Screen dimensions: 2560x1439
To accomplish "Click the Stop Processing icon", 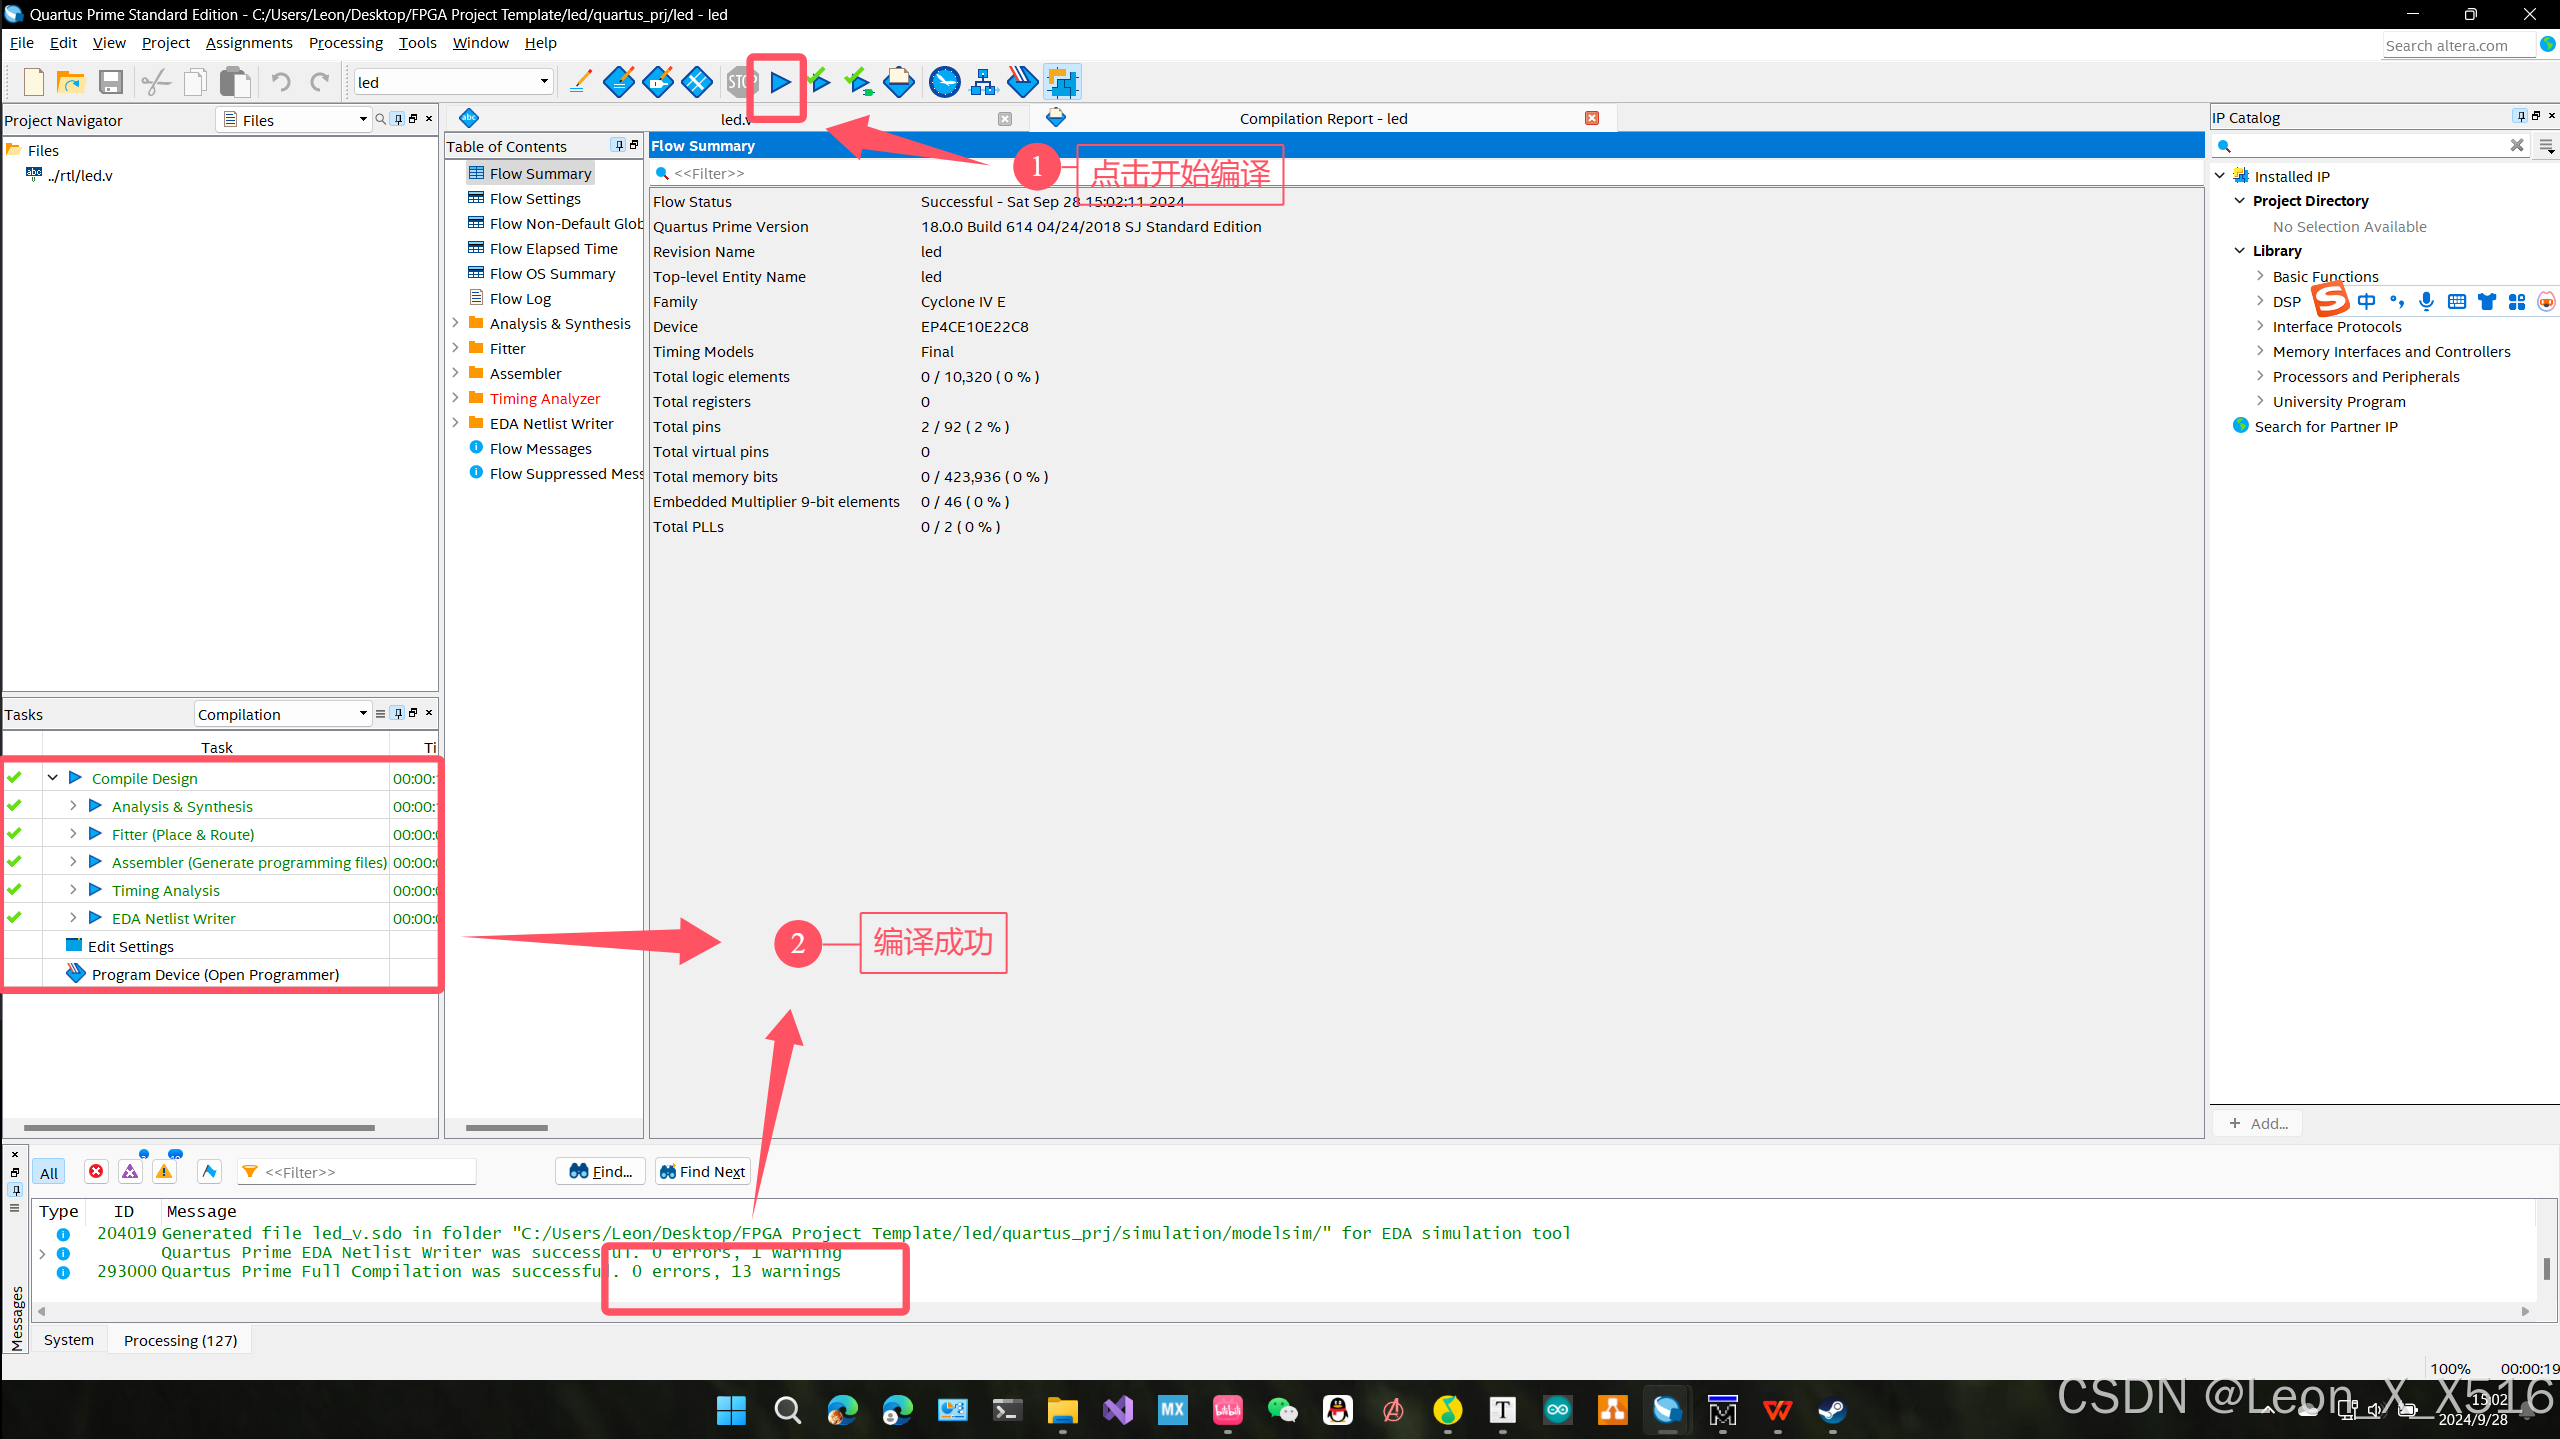I will click(x=740, y=82).
